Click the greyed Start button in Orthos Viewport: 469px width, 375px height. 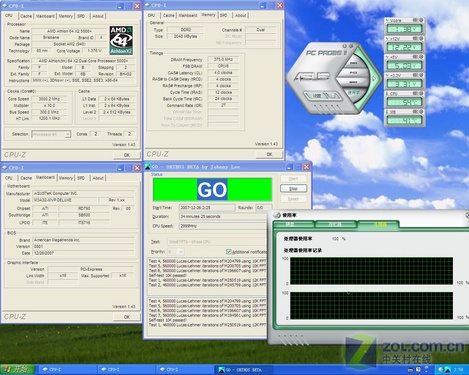[x=293, y=179]
